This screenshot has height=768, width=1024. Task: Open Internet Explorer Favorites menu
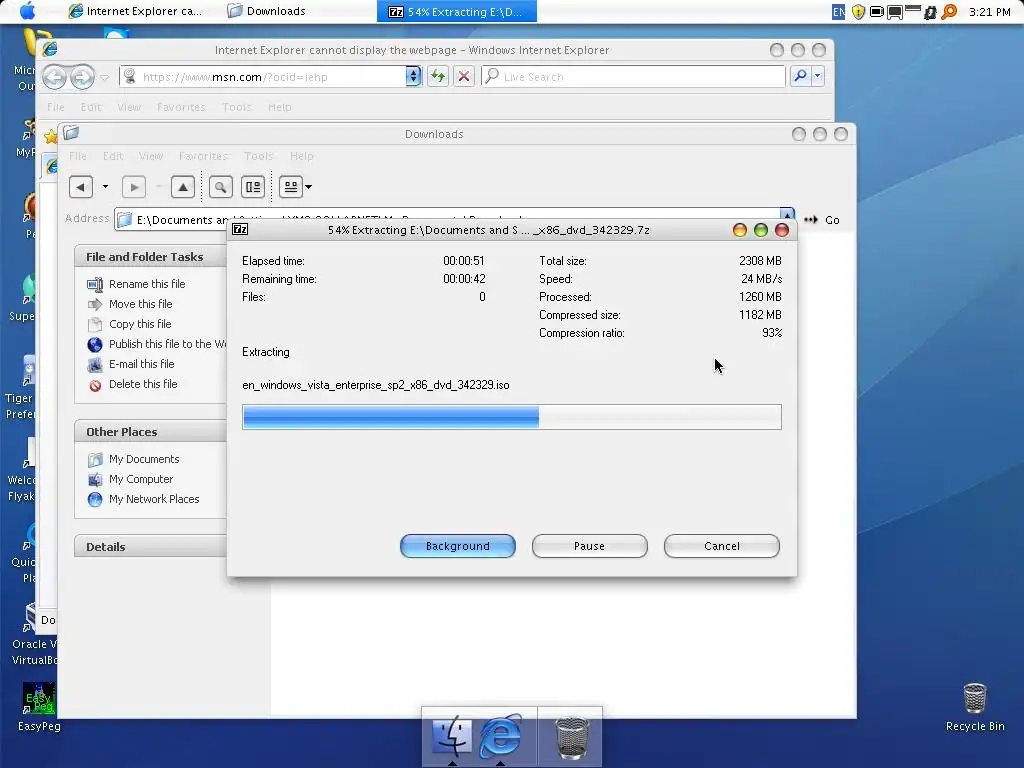(181, 107)
